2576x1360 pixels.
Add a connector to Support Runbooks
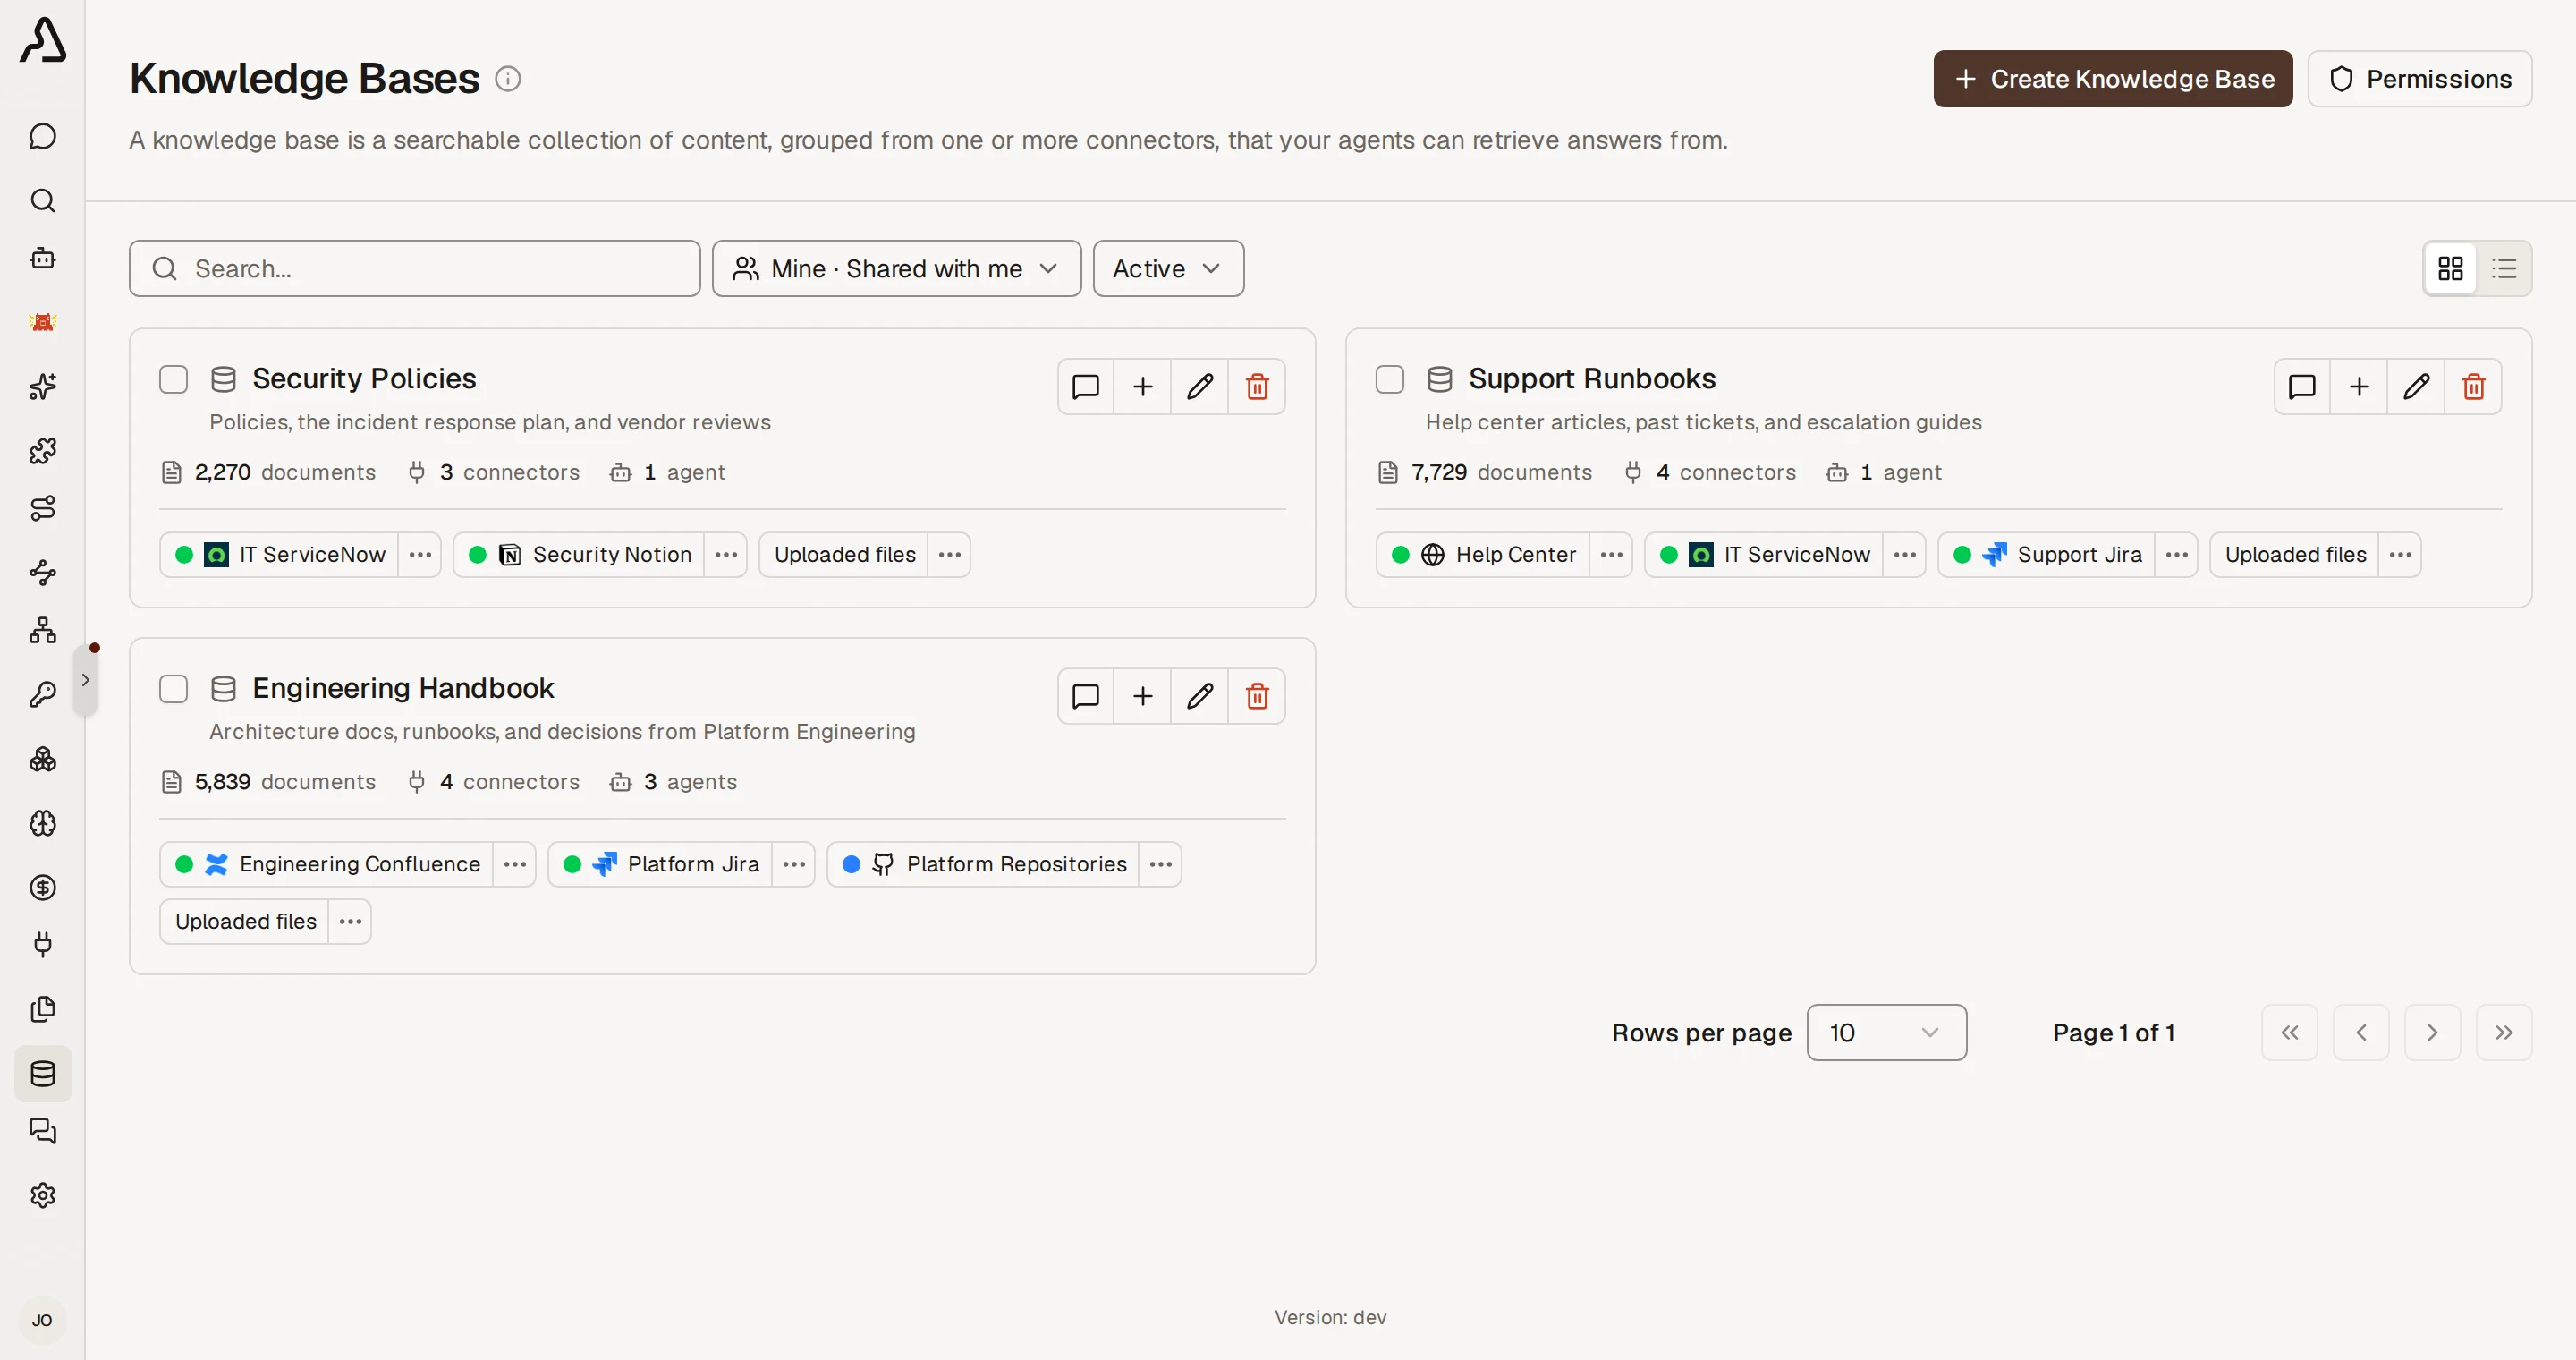[x=2359, y=386]
